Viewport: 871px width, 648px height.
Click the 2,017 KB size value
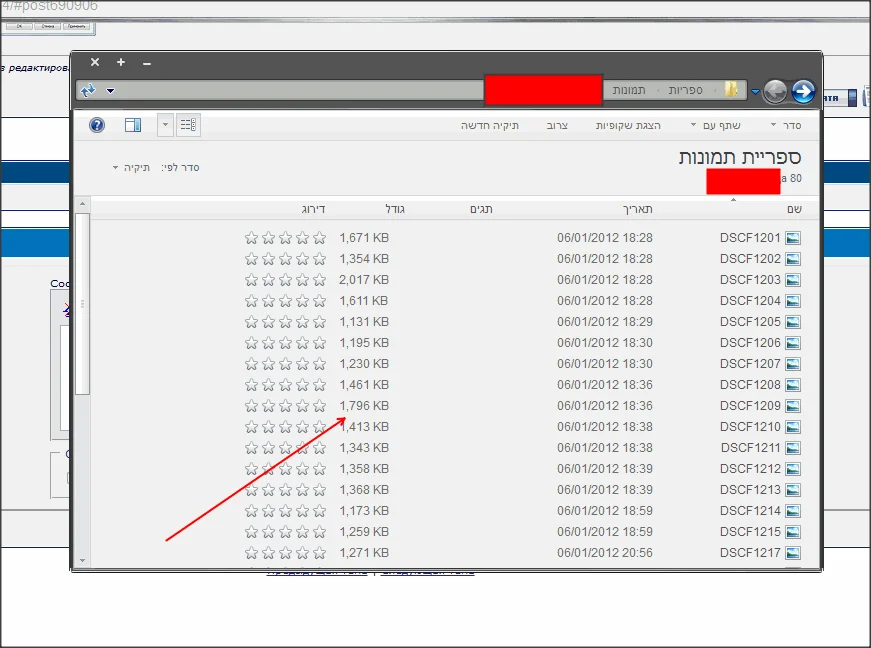364,280
